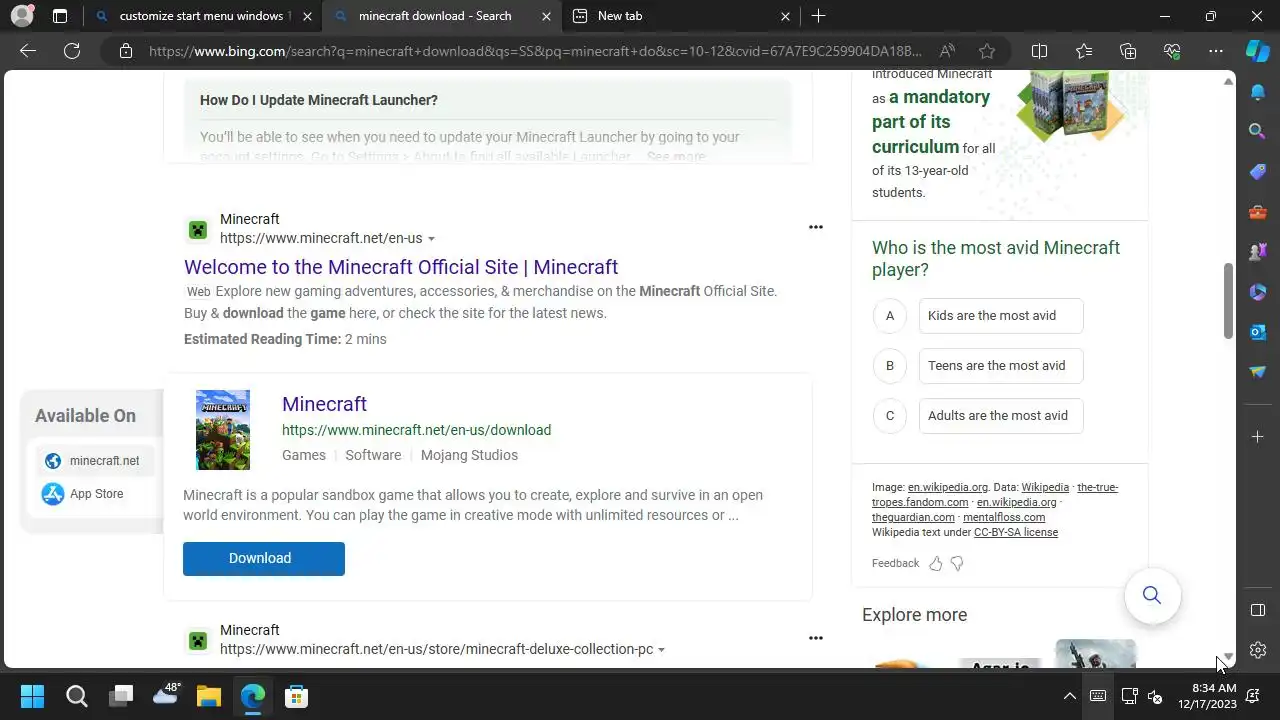Open the split screen icon
The height and width of the screenshot is (720, 1280).
tap(1039, 51)
